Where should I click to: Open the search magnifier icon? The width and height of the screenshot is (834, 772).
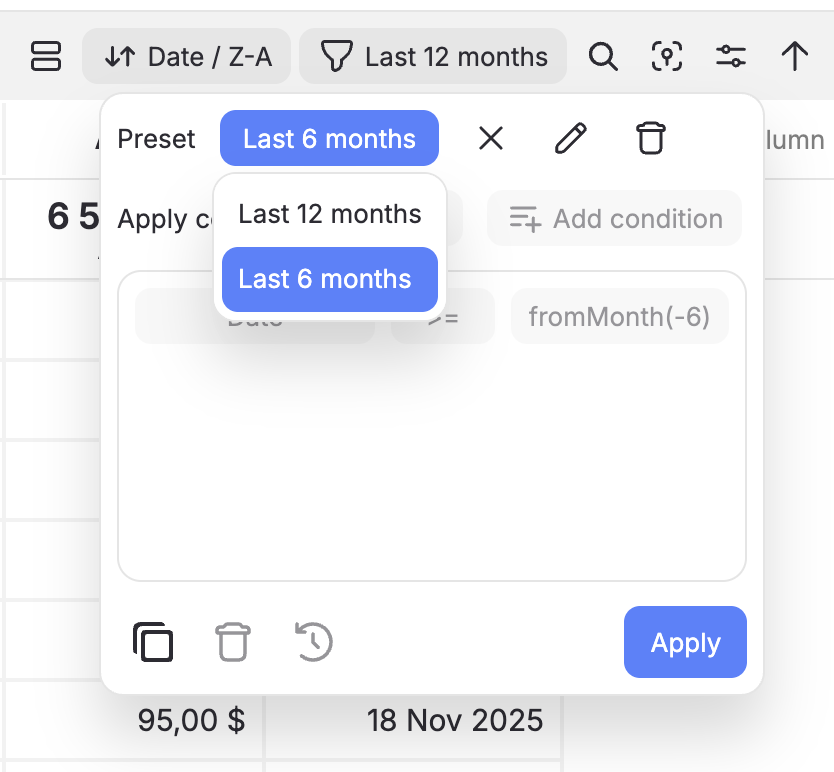(602, 56)
